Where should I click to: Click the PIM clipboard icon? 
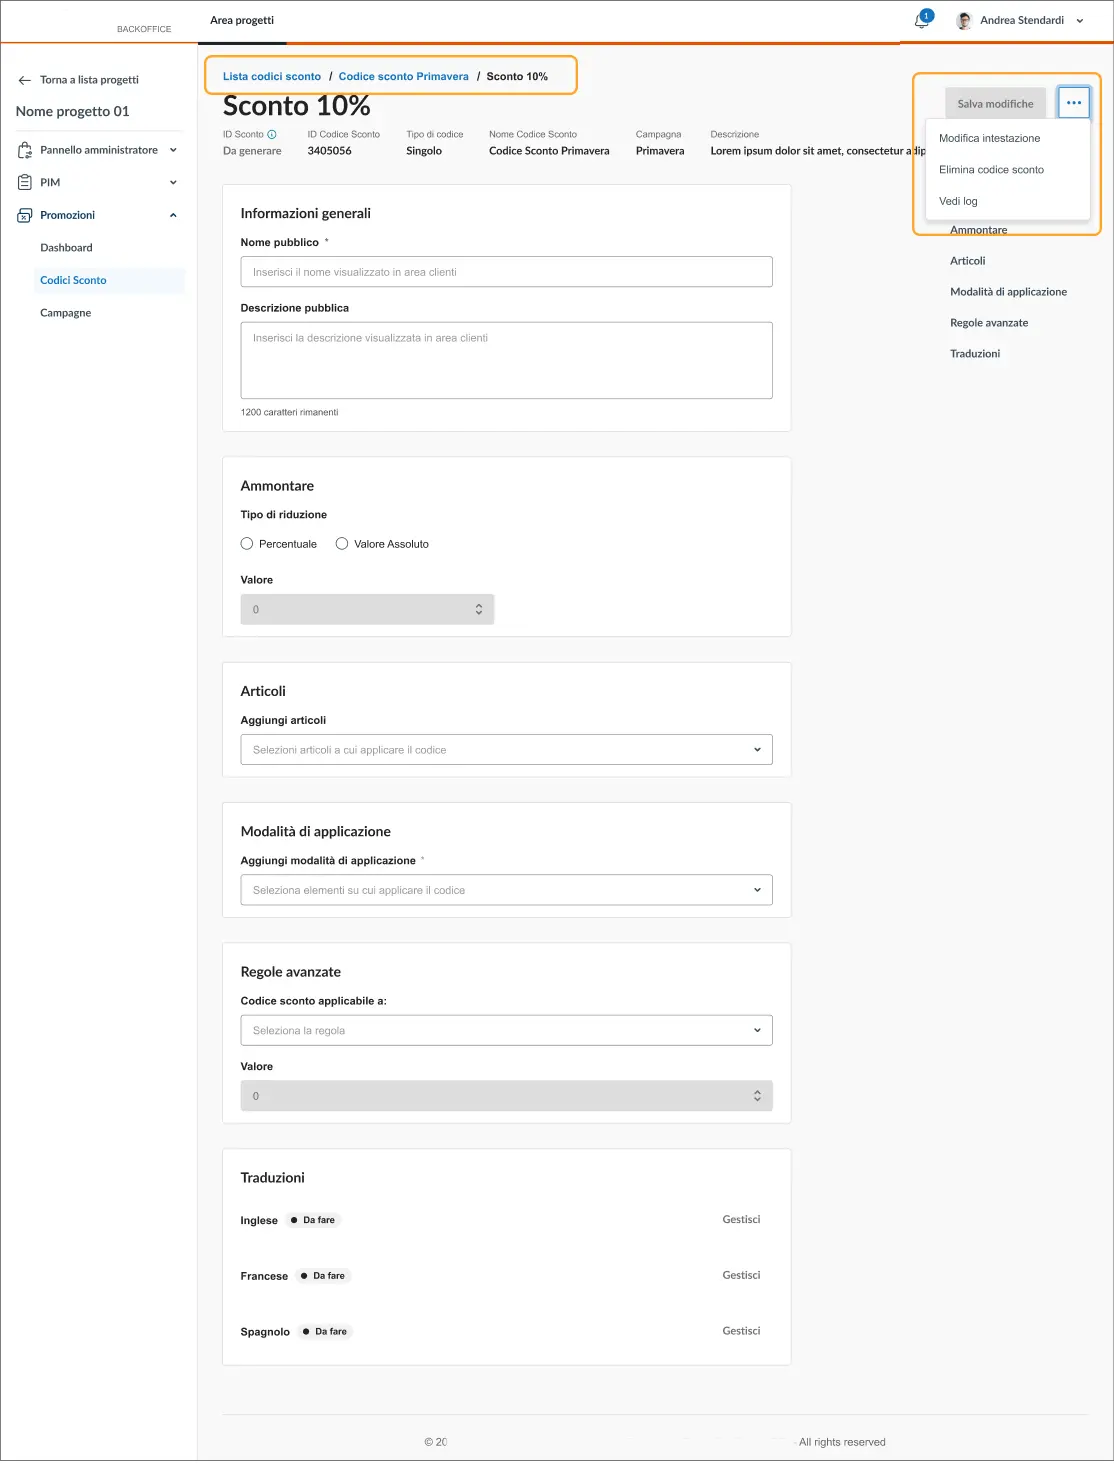[x=25, y=182]
